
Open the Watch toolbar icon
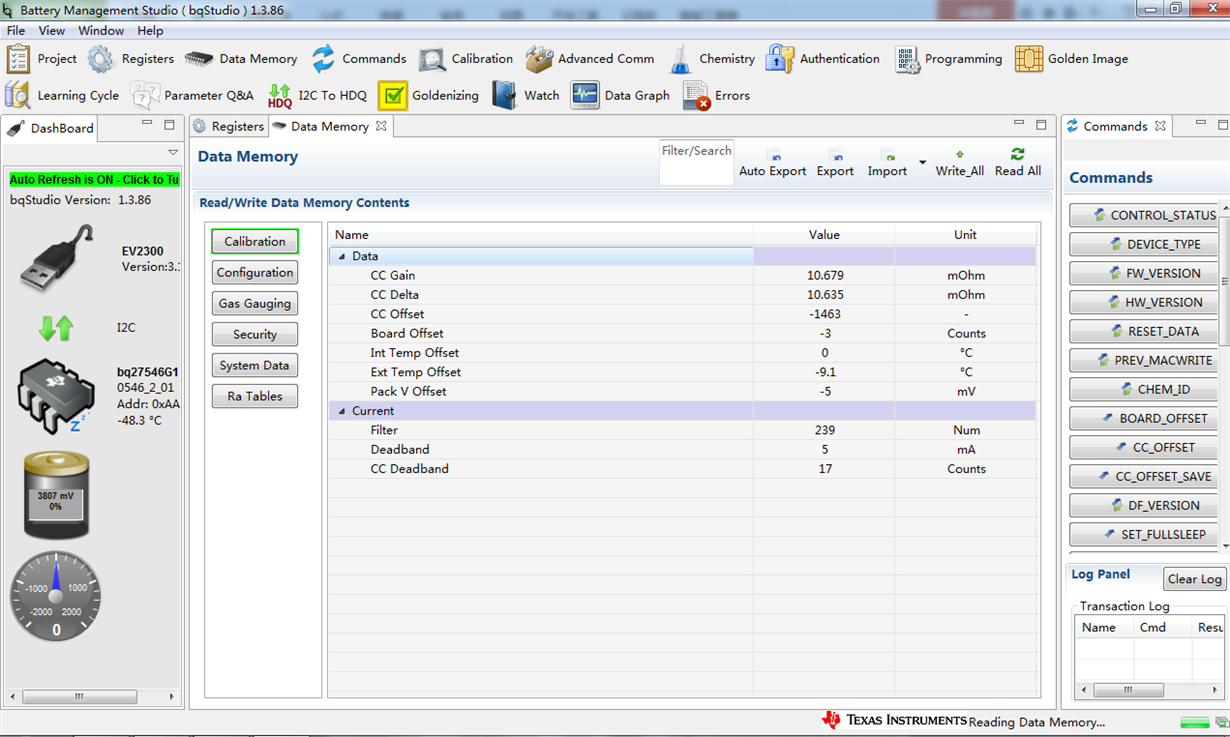point(504,96)
